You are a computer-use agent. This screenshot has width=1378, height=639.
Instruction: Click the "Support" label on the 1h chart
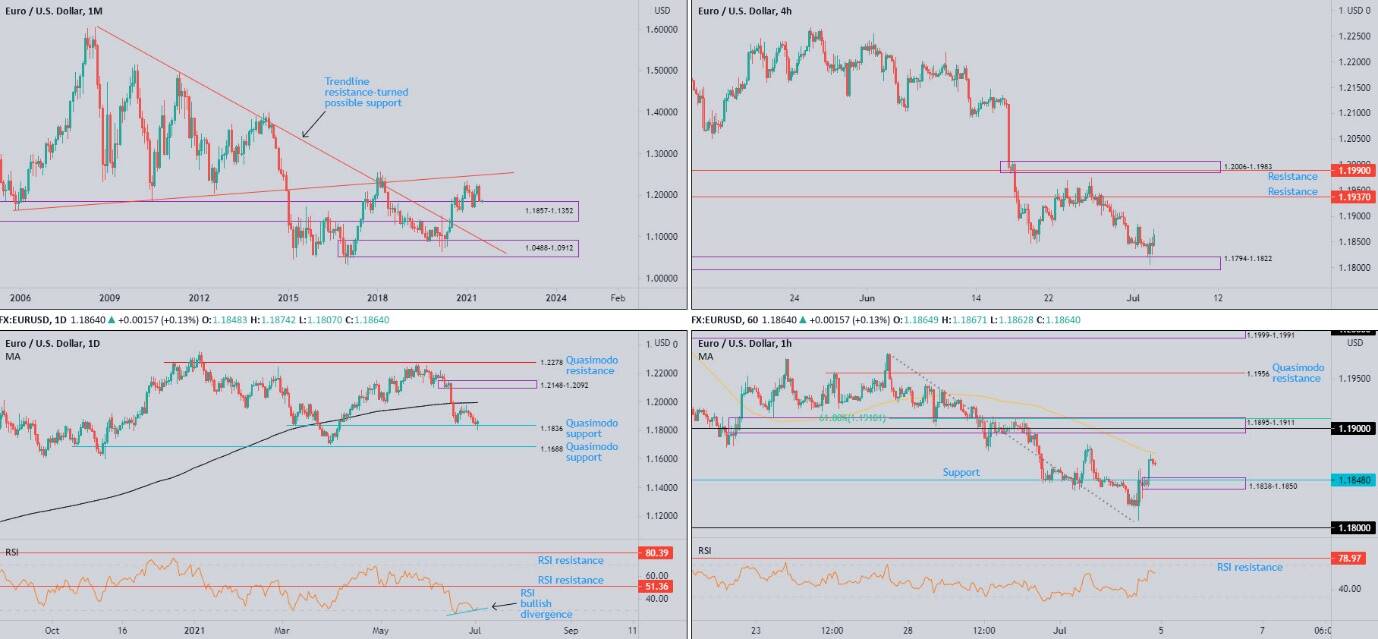pyautogui.click(x=961, y=472)
